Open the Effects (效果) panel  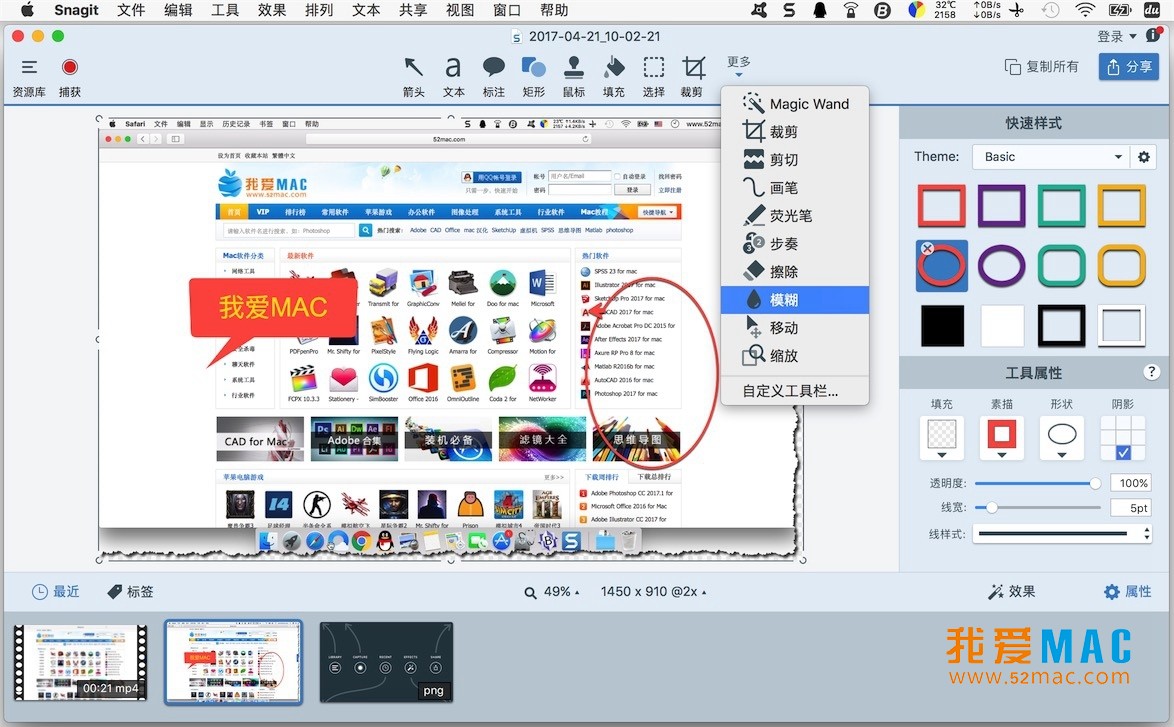(1012, 591)
